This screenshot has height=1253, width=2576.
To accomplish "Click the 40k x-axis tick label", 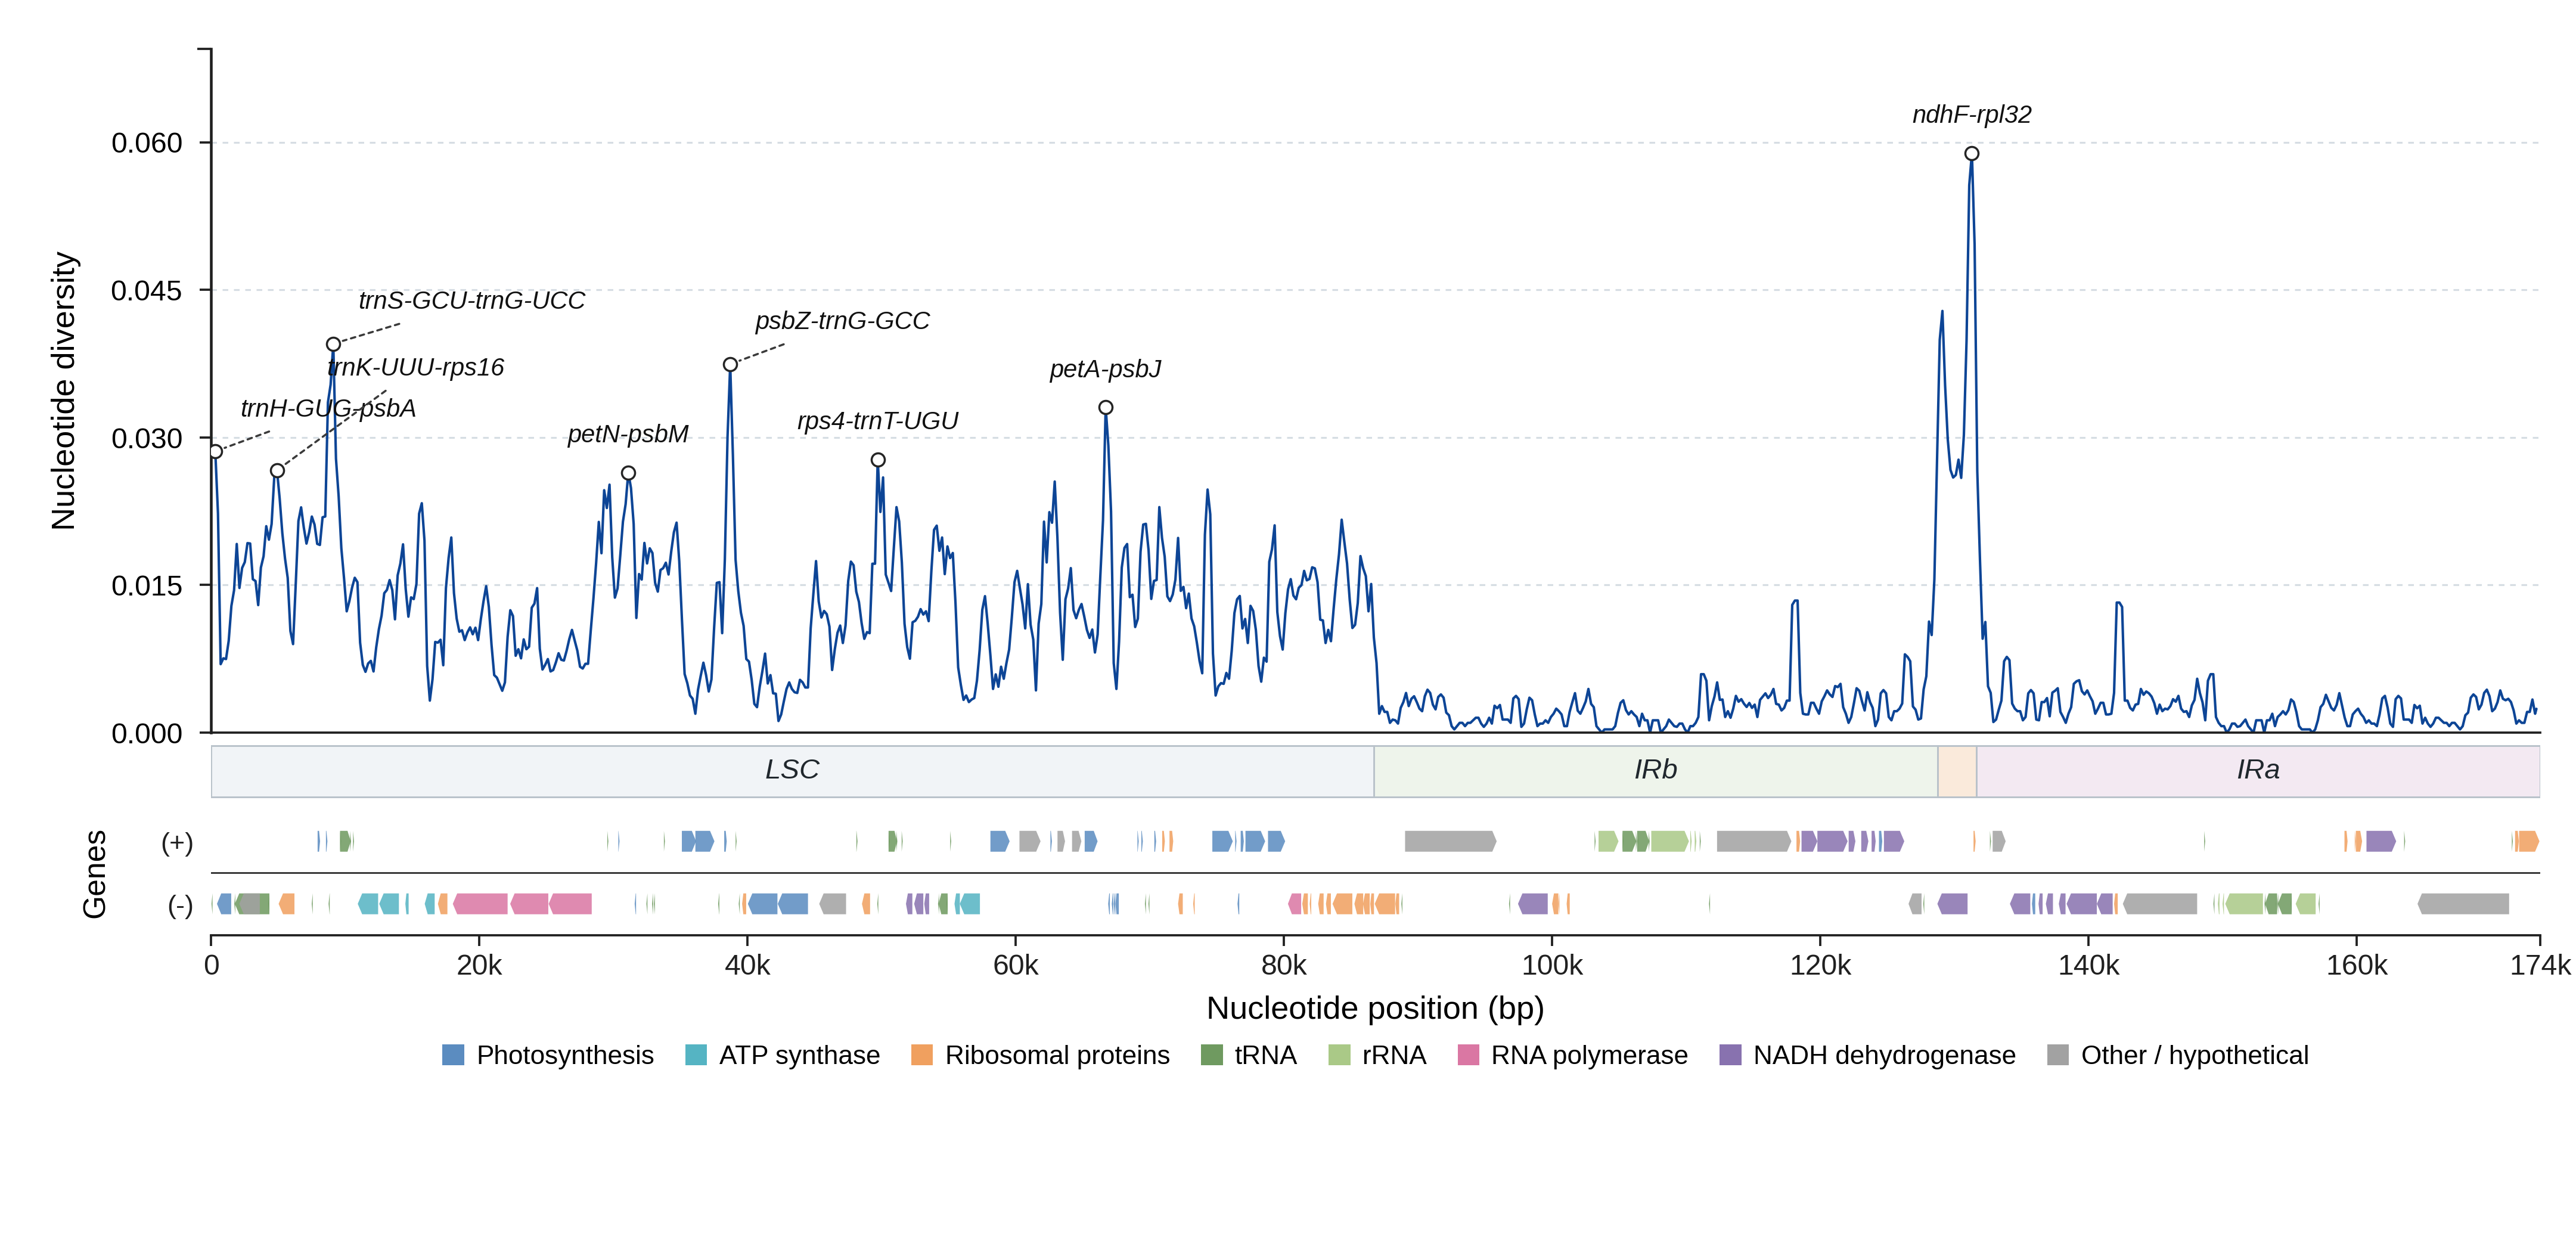I will click(x=747, y=965).
